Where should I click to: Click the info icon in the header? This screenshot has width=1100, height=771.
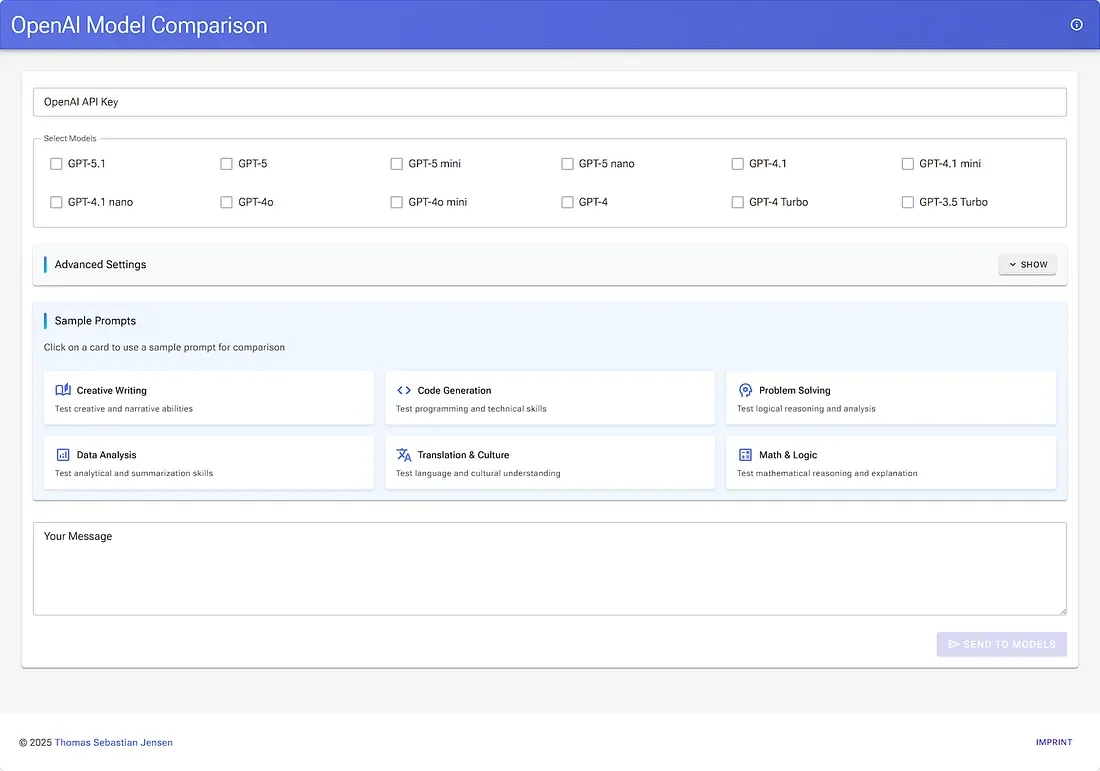tap(1076, 25)
